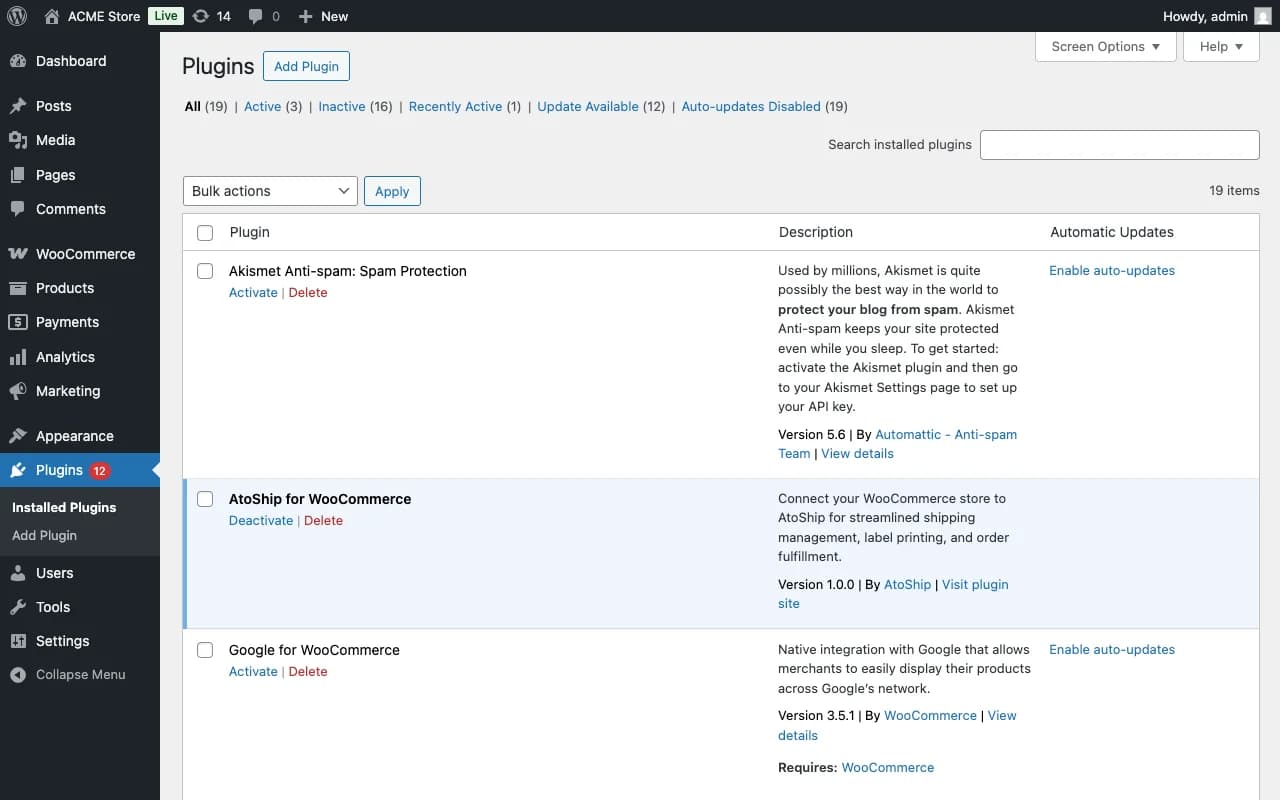
Task: Delete the Akismet Anti-spam plugin
Action: point(308,292)
